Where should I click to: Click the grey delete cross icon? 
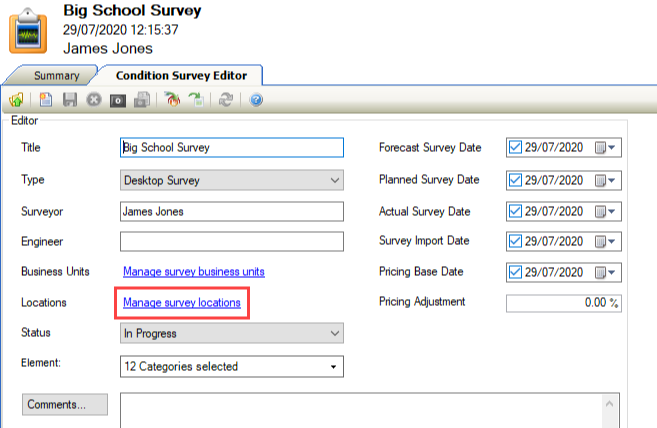(x=94, y=100)
